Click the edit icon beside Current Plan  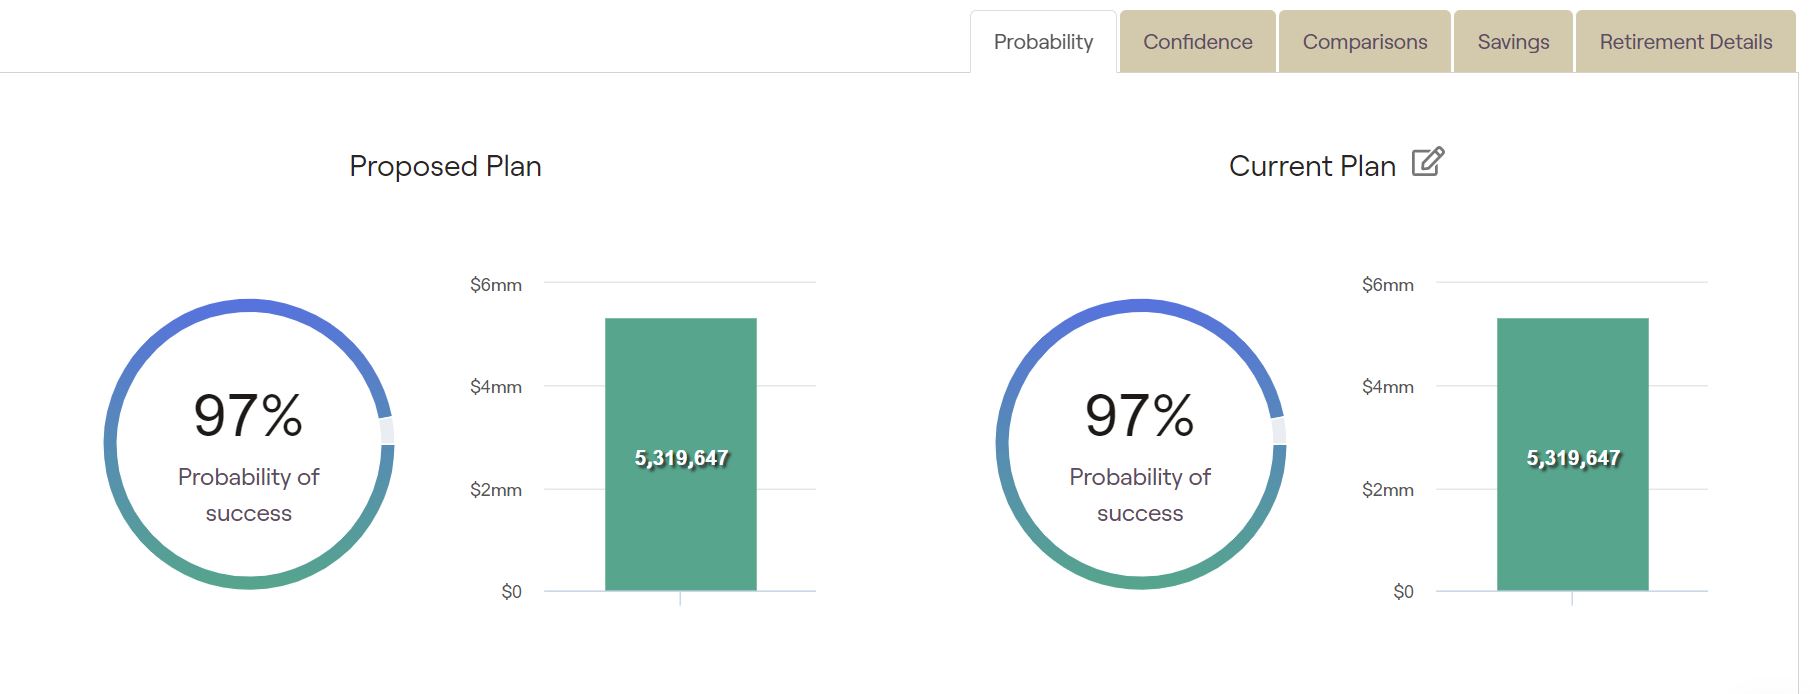pyautogui.click(x=1428, y=162)
